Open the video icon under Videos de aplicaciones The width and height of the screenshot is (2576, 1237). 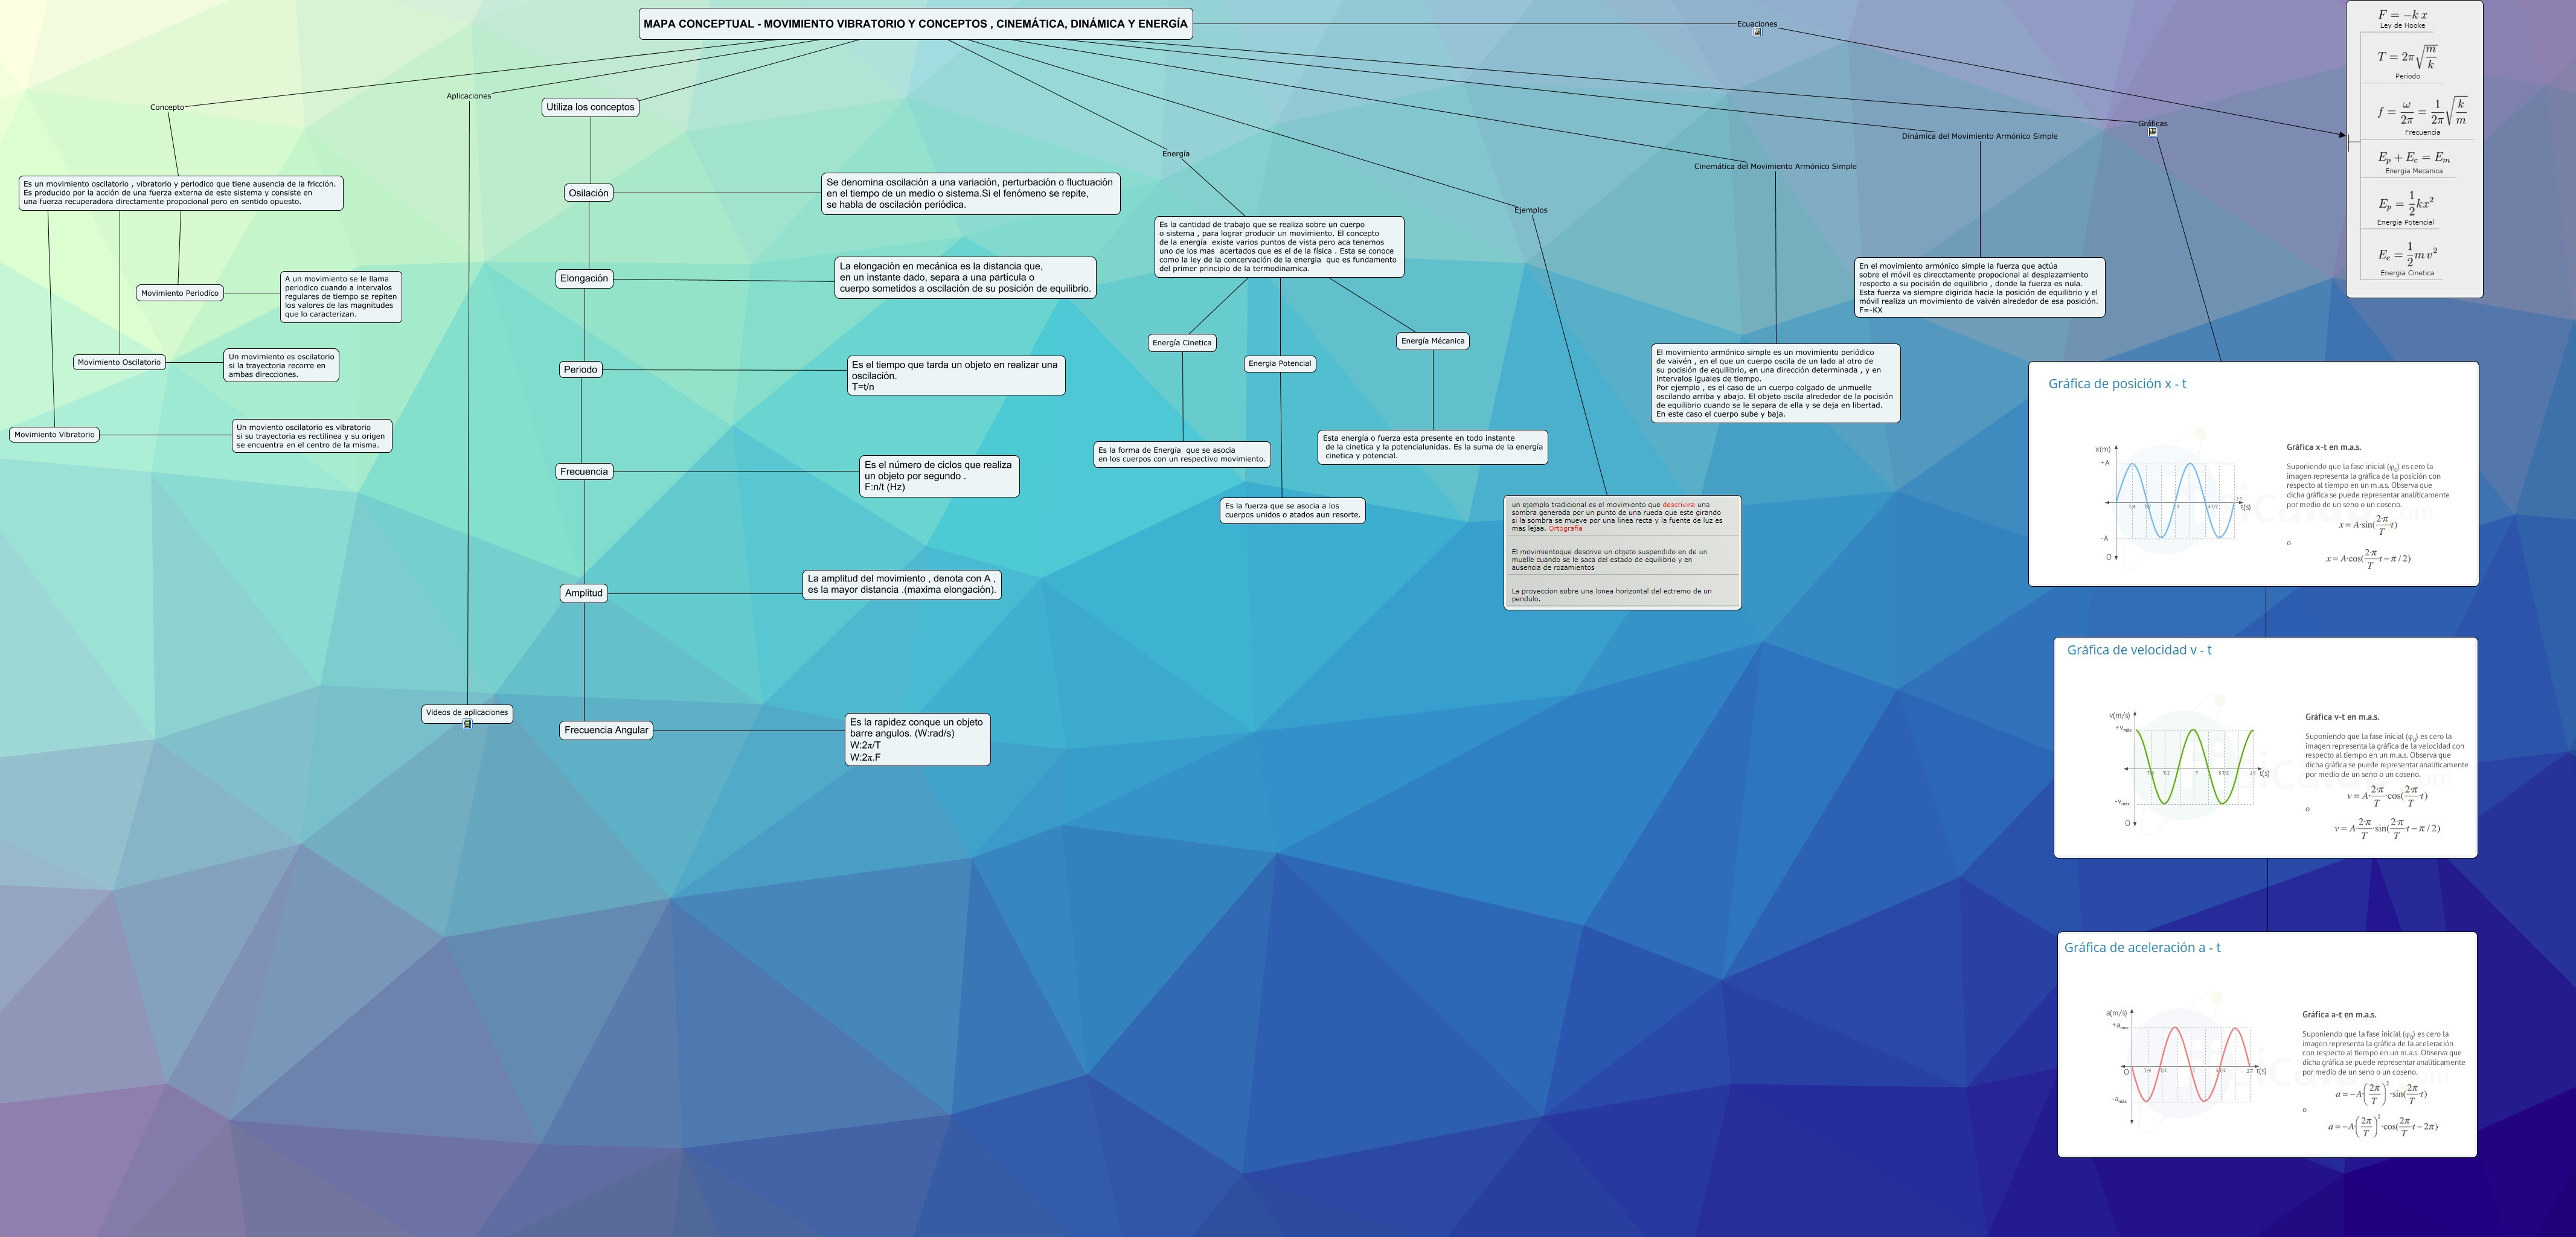pyautogui.click(x=467, y=723)
